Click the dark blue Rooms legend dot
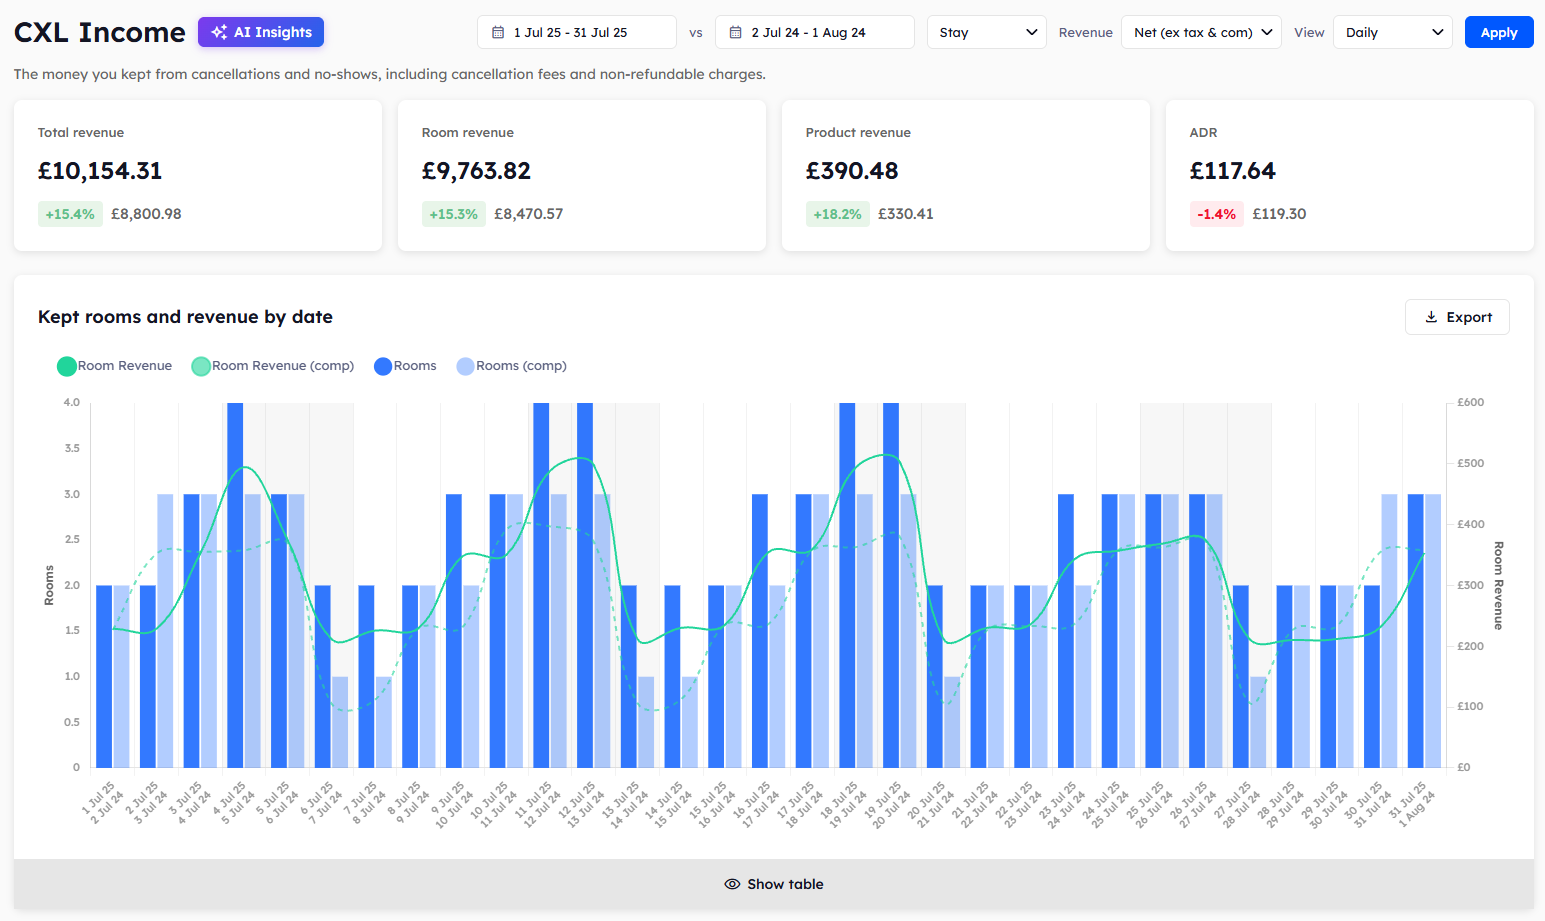Image resolution: width=1545 pixels, height=921 pixels. coord(383,366)
